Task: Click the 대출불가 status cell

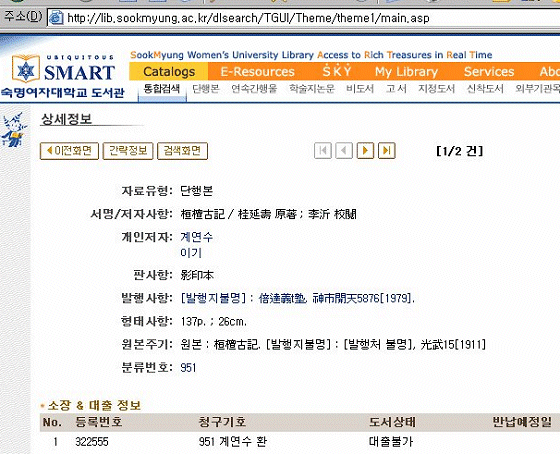Action: (391, 442)
